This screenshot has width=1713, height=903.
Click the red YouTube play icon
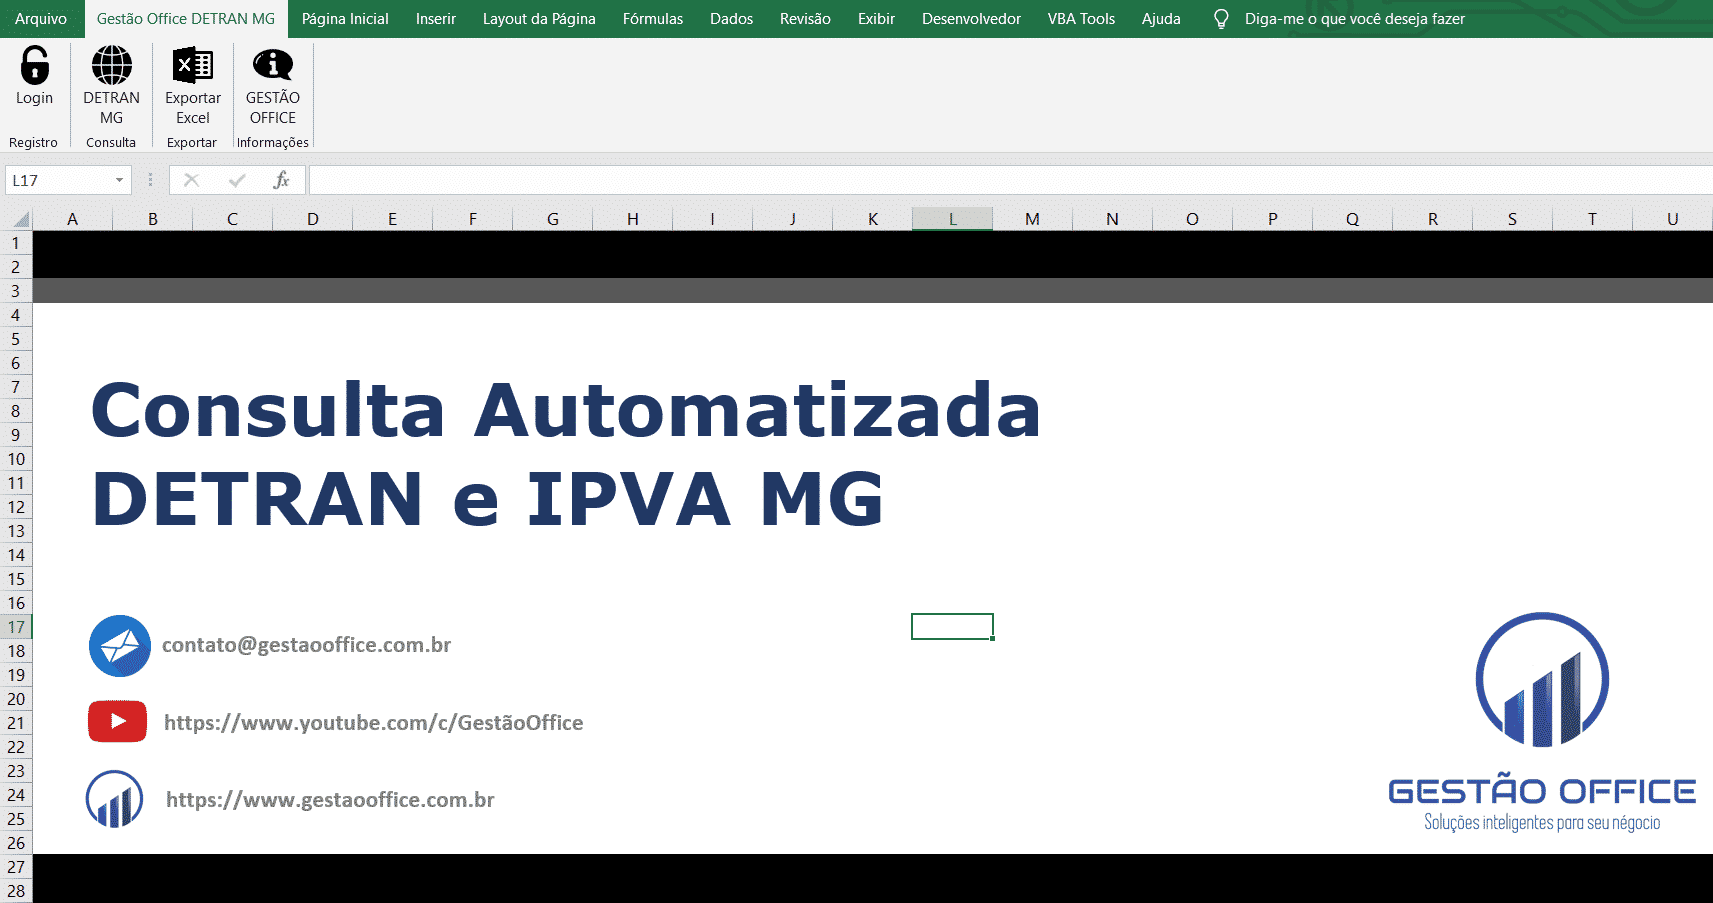(x=118, y=721)
